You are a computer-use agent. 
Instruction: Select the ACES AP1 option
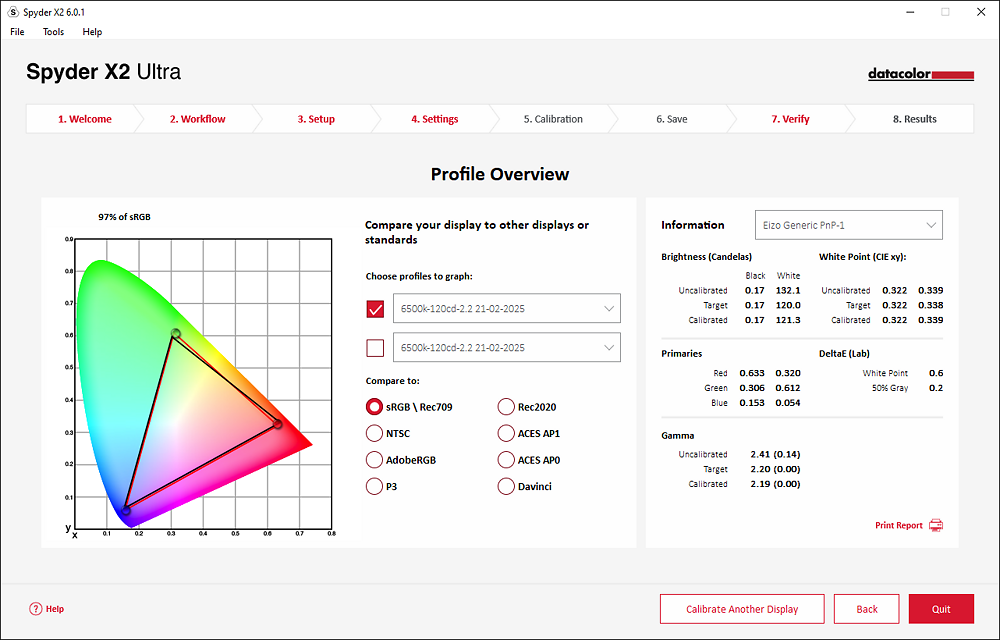point(506,433)
